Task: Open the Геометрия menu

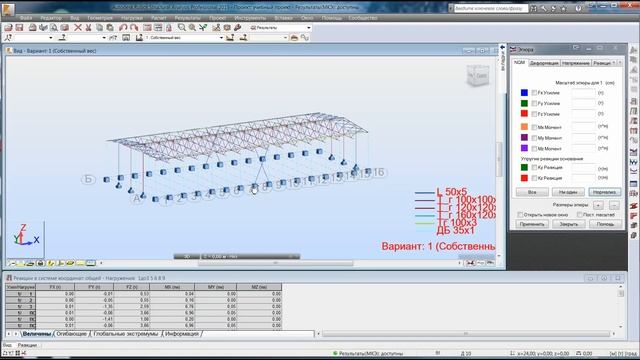Action: pyautogui.click(x=100, y=18)
